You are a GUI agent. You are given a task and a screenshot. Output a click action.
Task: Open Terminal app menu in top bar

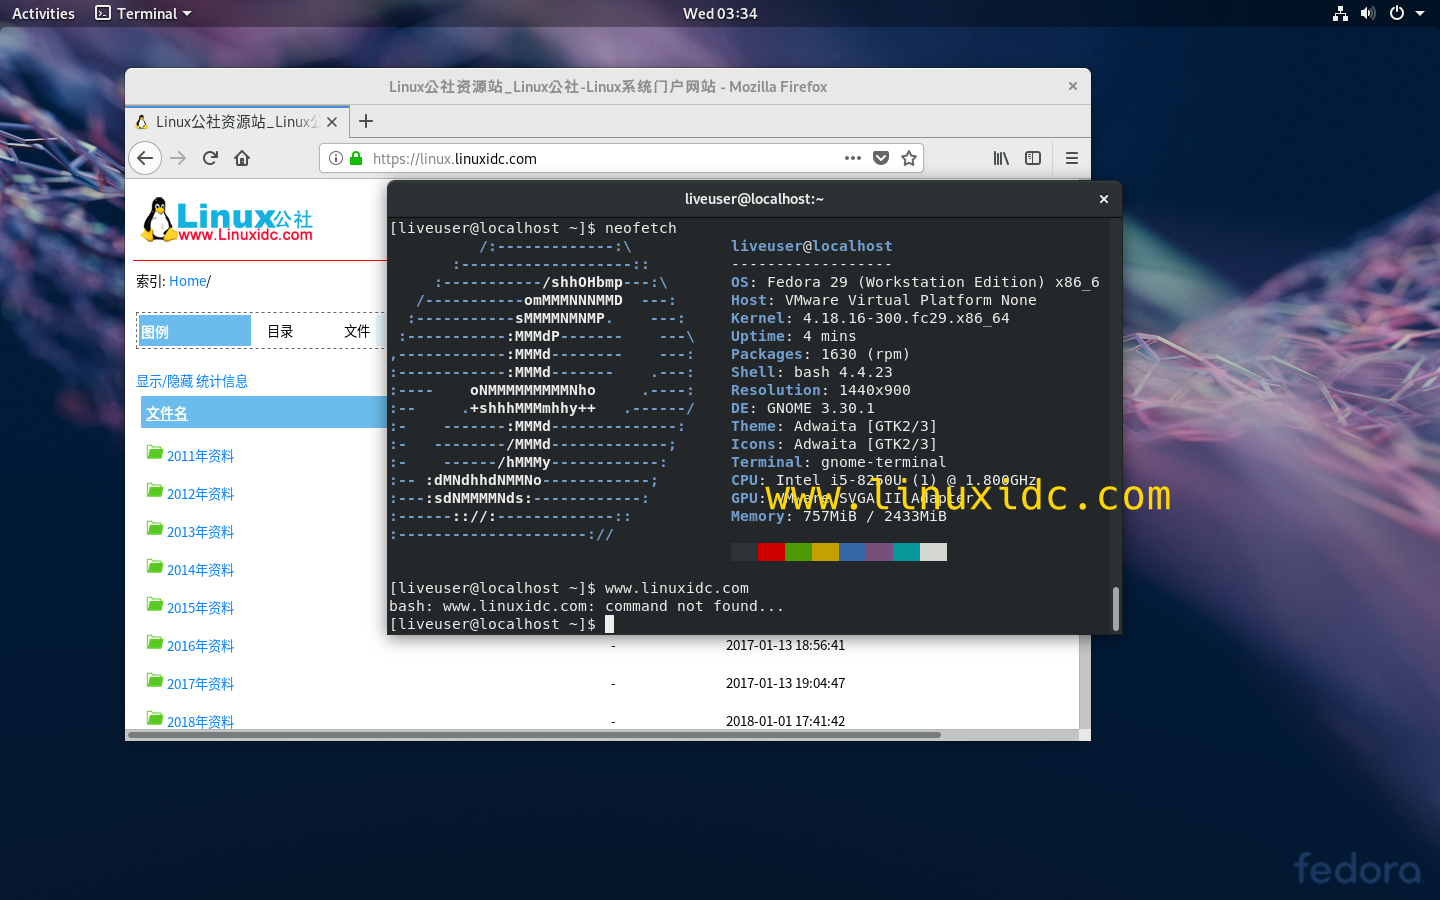(143, 13)
